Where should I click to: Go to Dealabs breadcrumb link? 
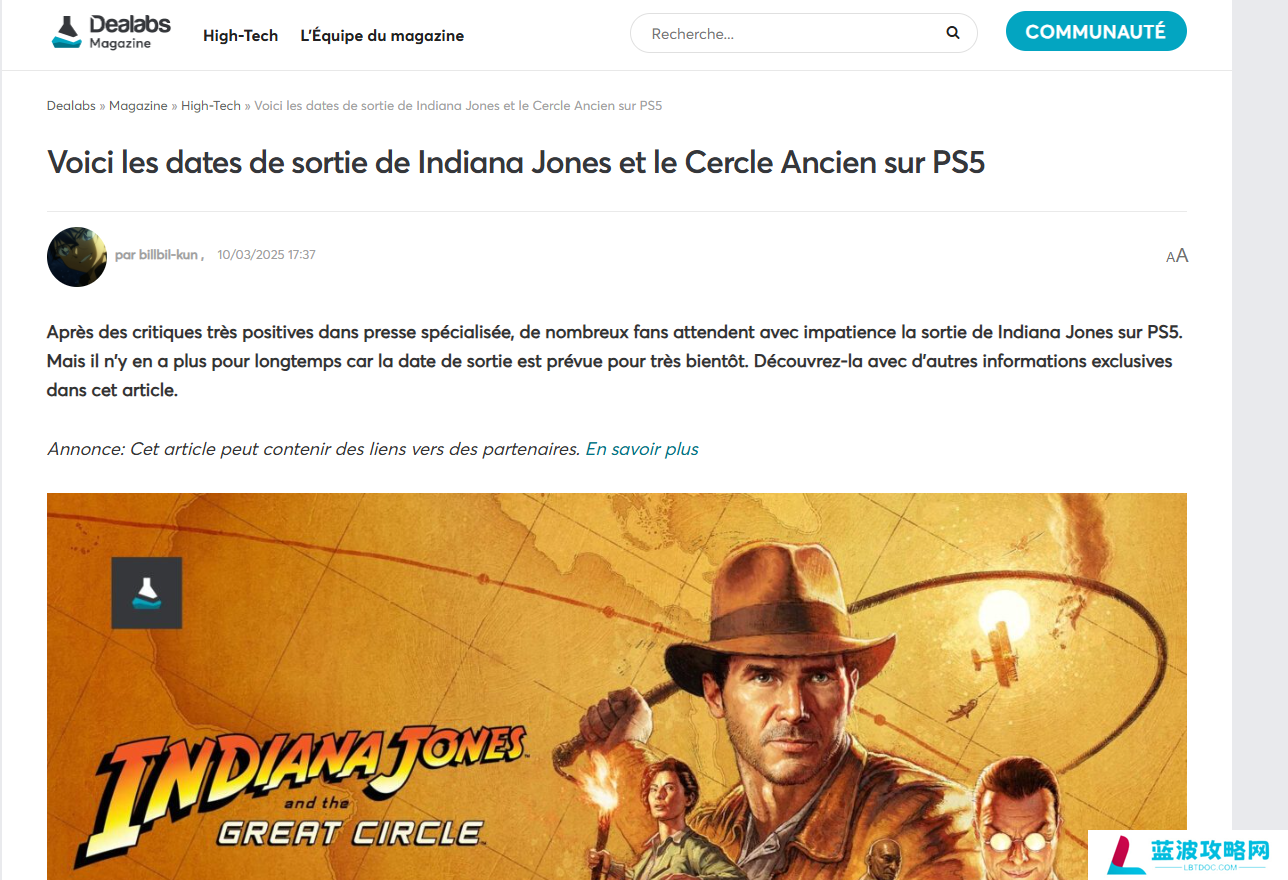[x=71, y=106]
